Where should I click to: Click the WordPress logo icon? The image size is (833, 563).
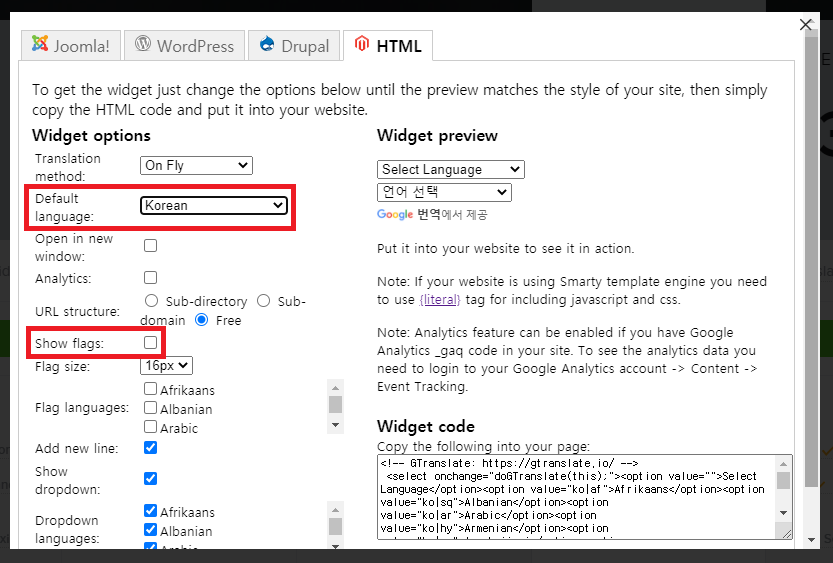(x=143, y=43)
